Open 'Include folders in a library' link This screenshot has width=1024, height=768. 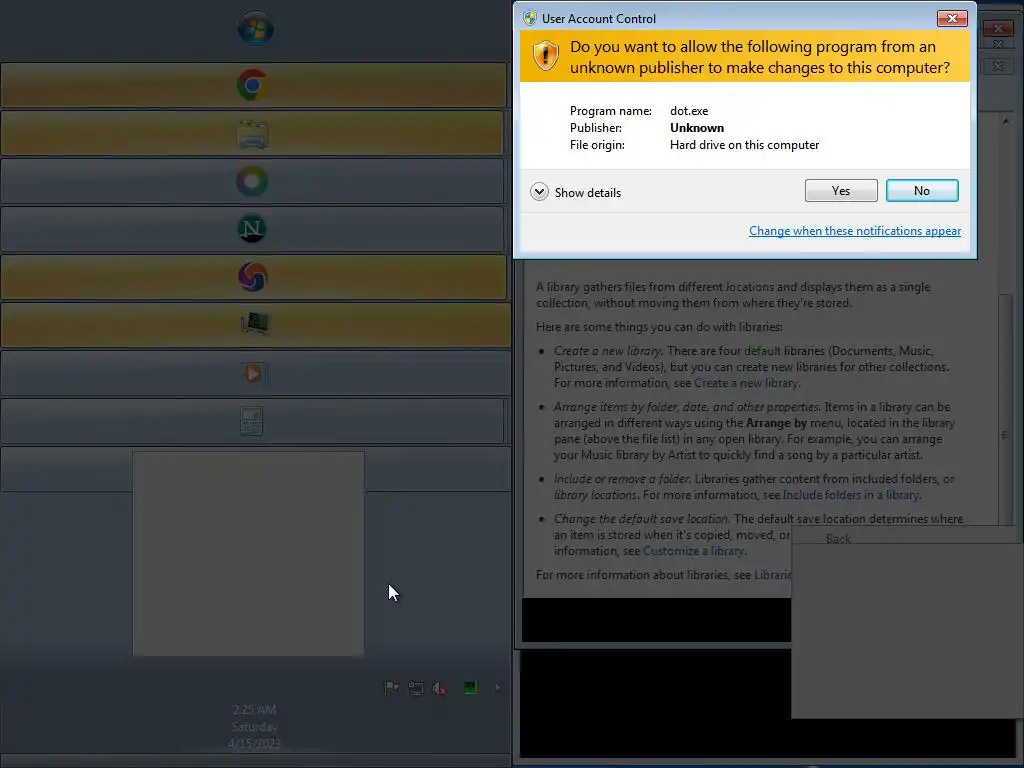click(851, 494)
